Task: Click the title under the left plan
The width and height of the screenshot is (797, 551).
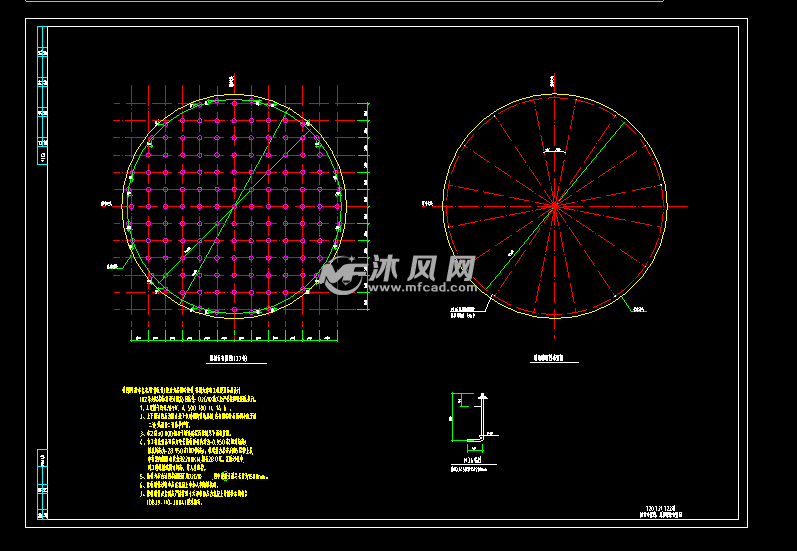Action: [x=227, y=356]
